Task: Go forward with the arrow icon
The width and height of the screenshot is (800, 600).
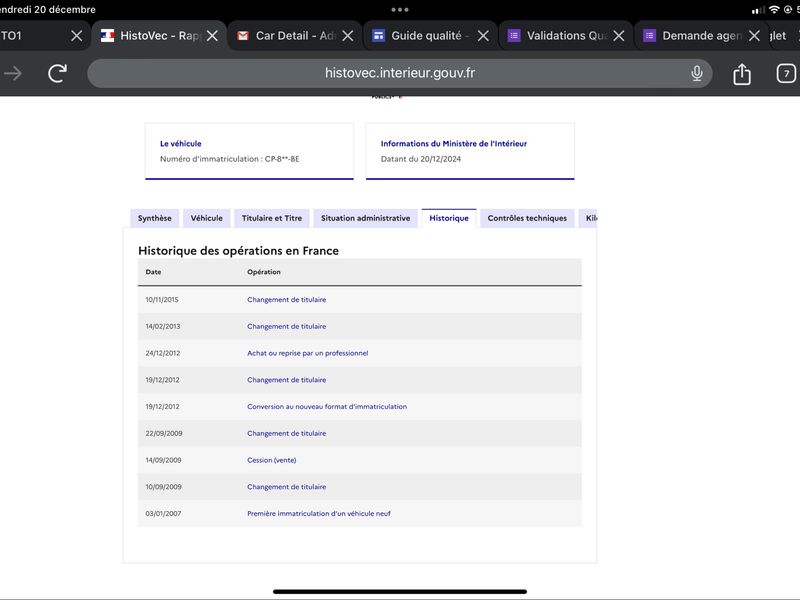Action: coord(13,73)
